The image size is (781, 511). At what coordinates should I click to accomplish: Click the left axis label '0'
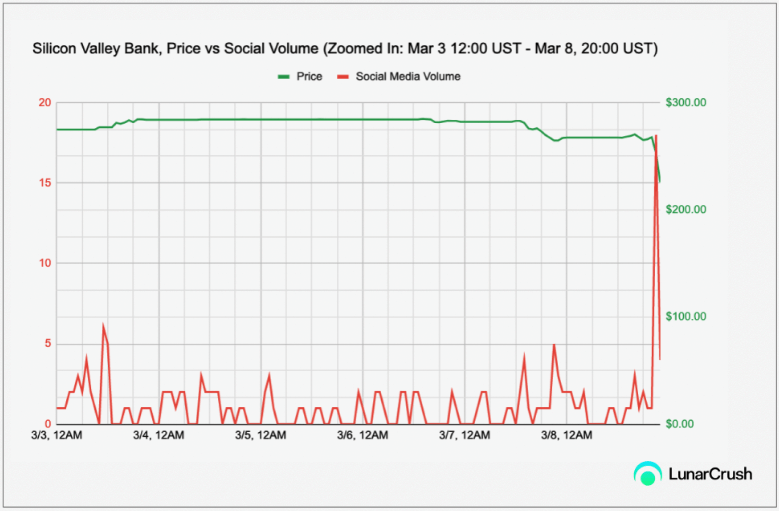pos(48,424)
